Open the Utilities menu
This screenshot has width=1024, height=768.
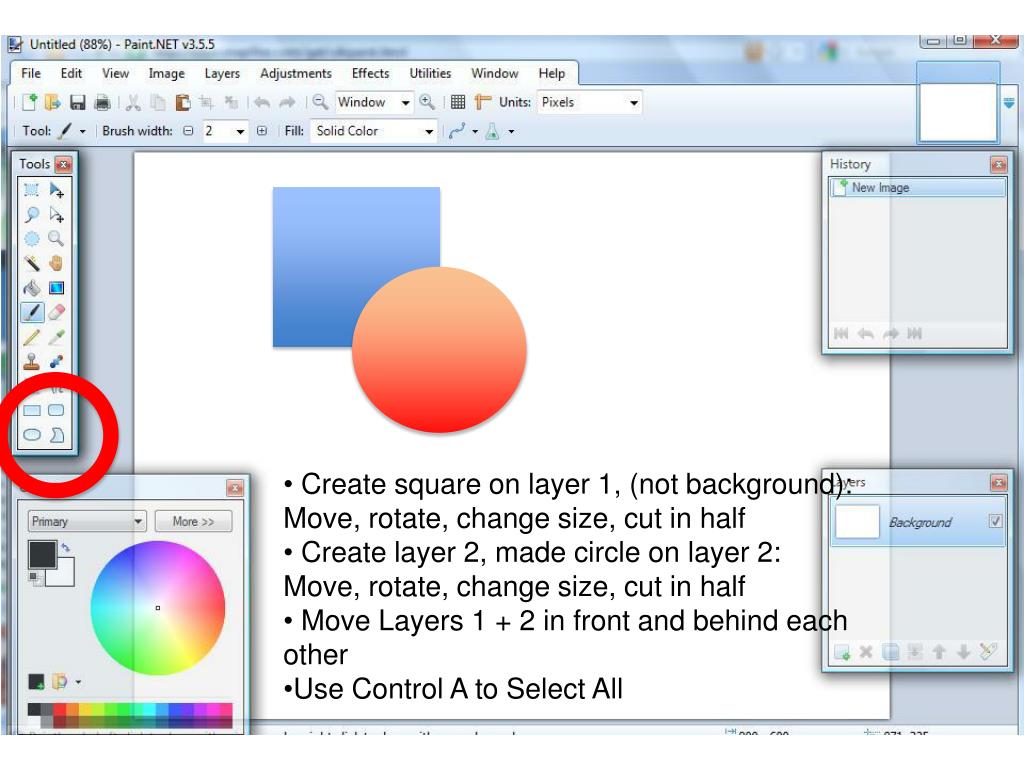click(x=430, y=73)
